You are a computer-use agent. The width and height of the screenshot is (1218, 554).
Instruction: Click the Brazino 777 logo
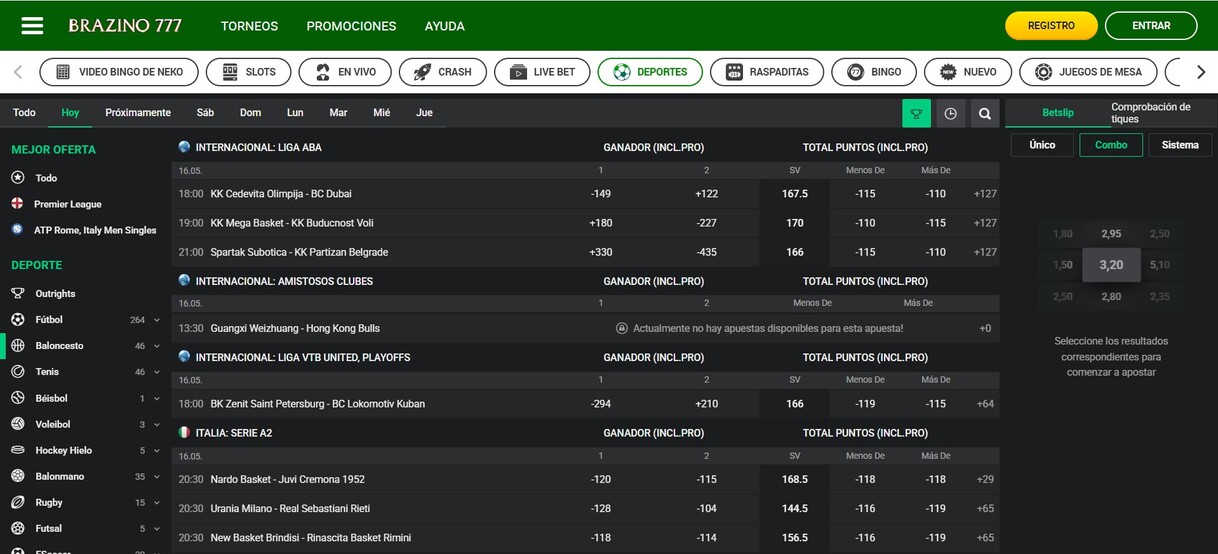click(125, 26)
